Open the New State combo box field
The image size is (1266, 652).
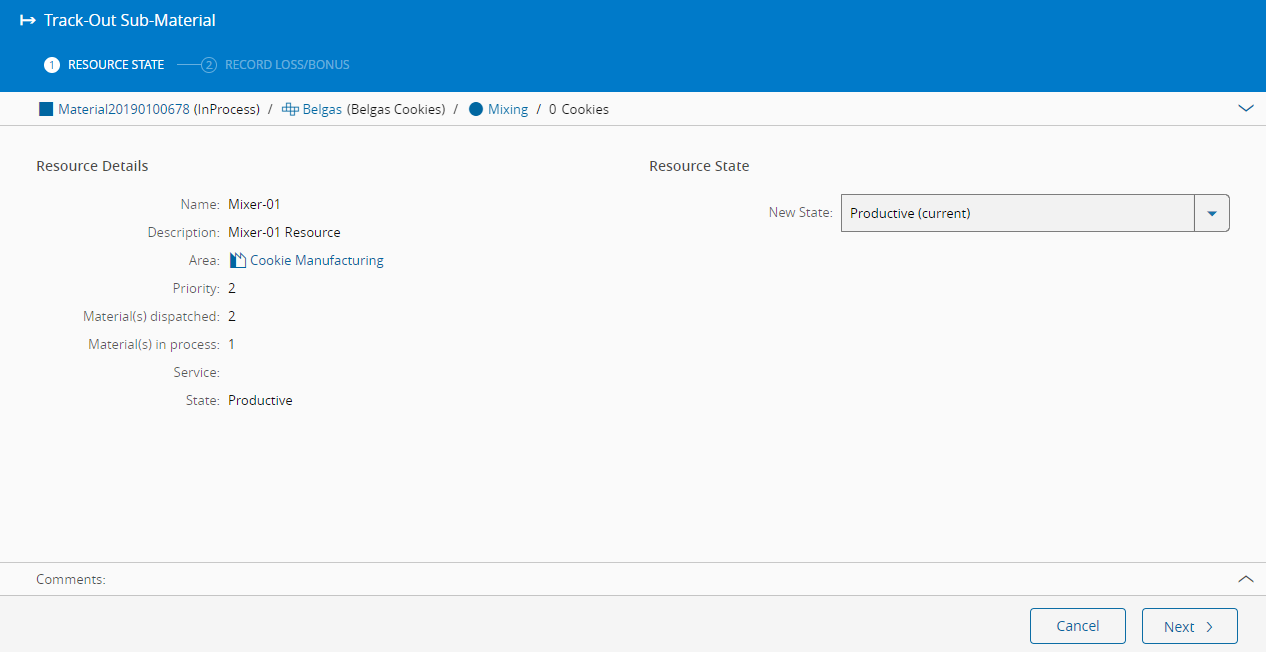1017,213
